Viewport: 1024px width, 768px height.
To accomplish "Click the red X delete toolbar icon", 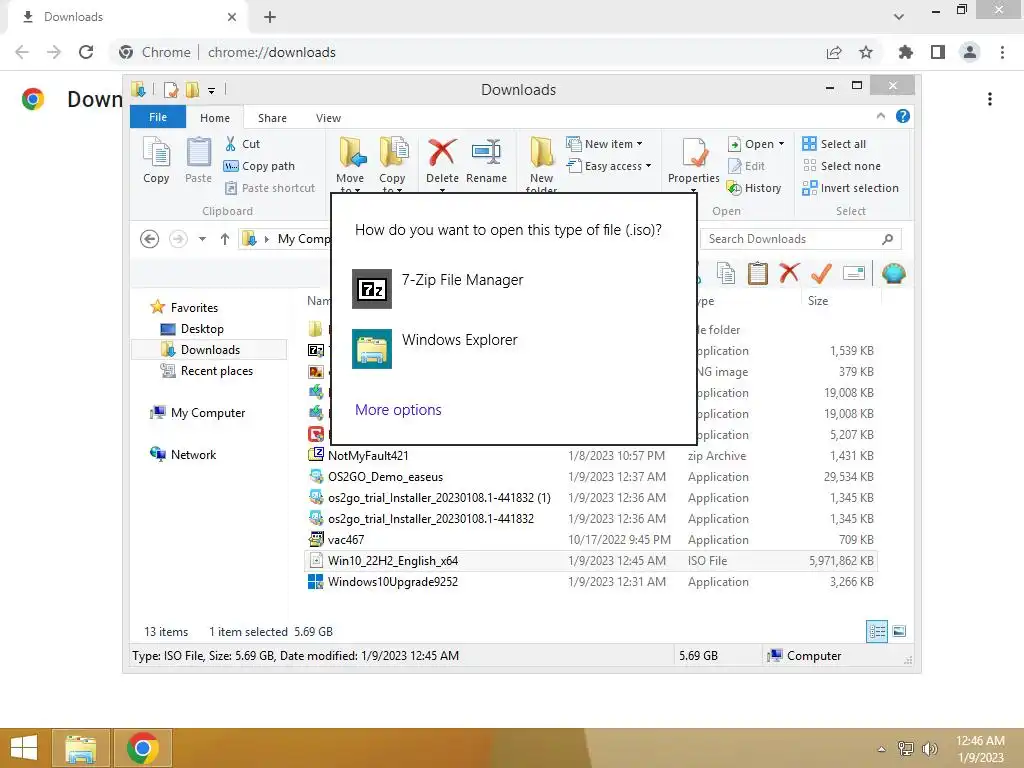I will pyautogui.click(x=789, y=273).
